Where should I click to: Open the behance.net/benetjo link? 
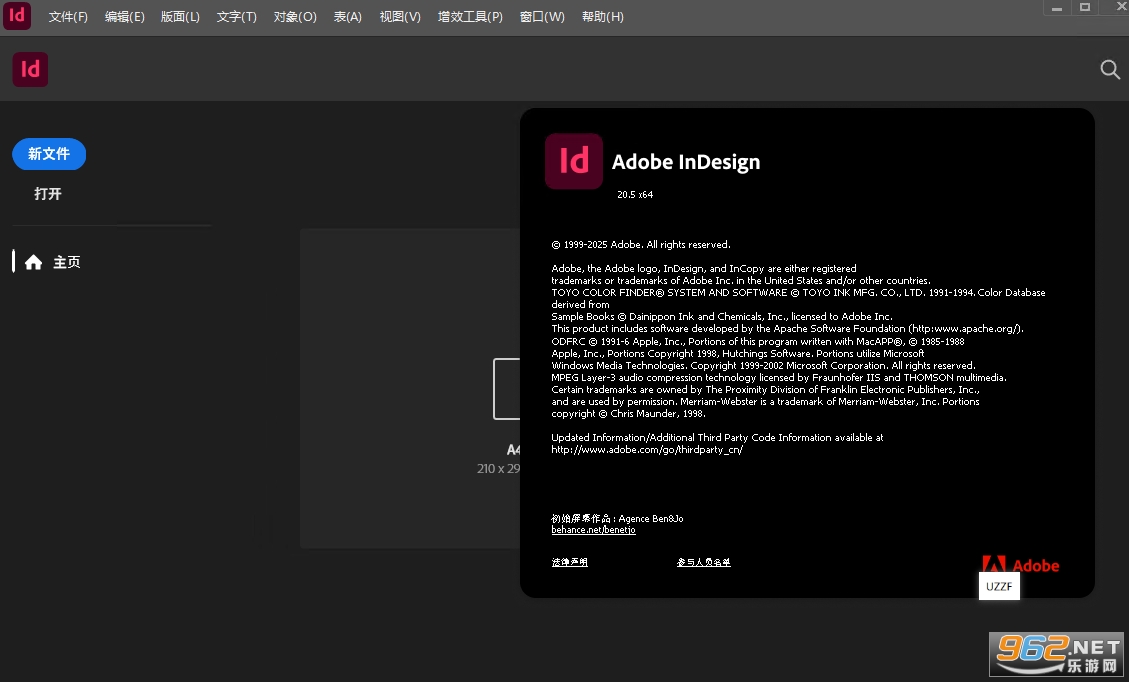coord(593,530)
